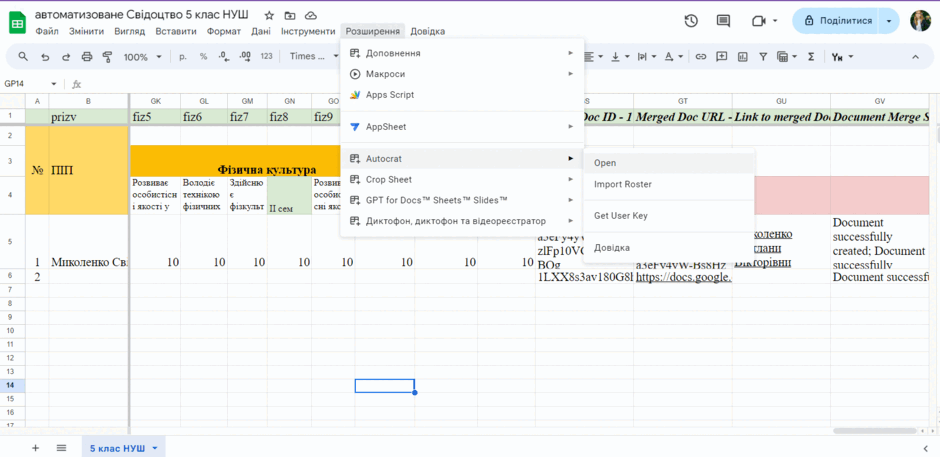940x457 pixels.
Task: Click Довідка in the Autocrat submenu
Action: (x=668, y=248)
